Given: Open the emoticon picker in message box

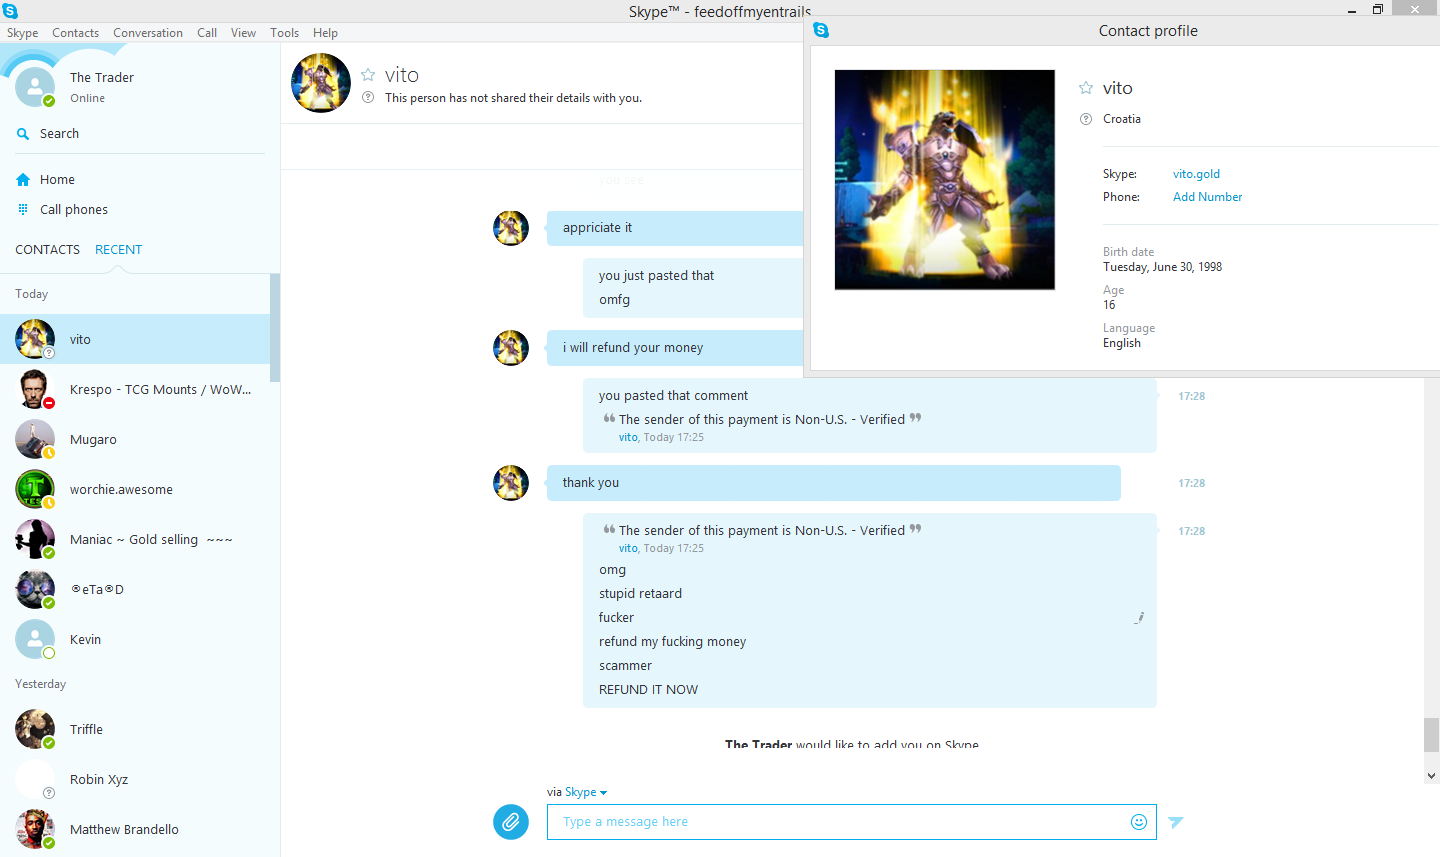Looking at the screenshot, I should (1138, 822).
